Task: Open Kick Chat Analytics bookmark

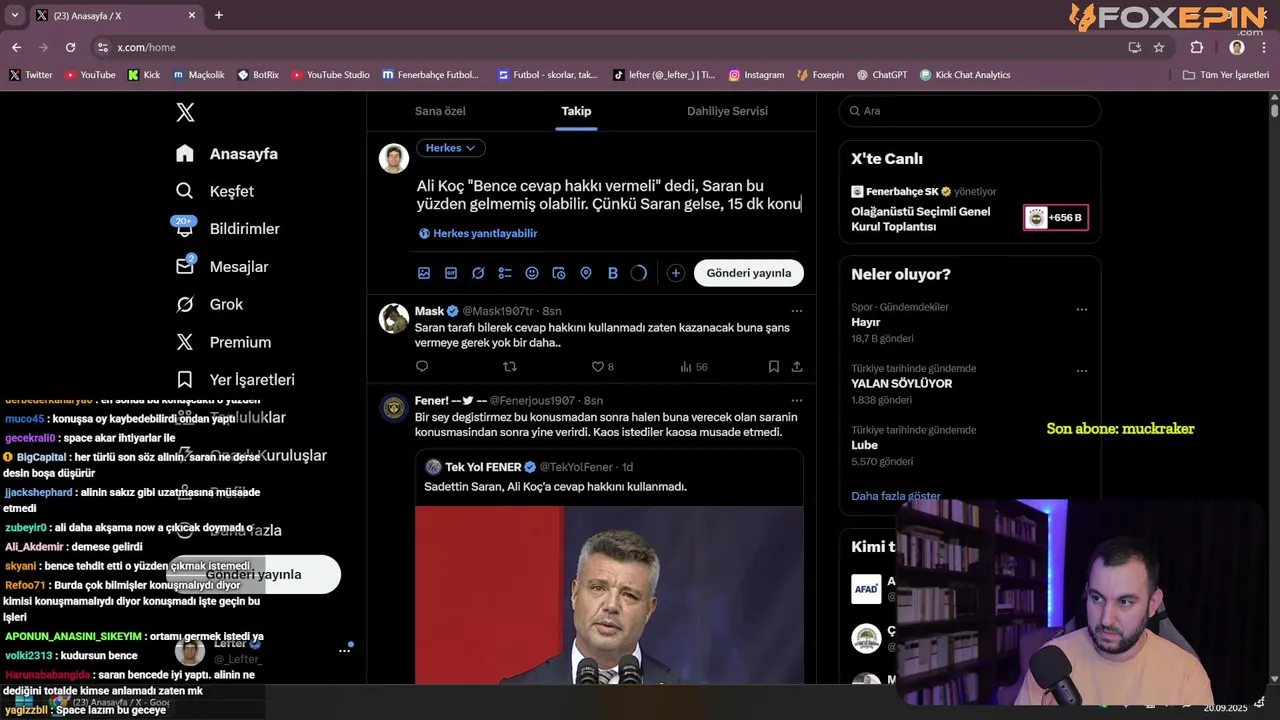Action: point(965,75)
